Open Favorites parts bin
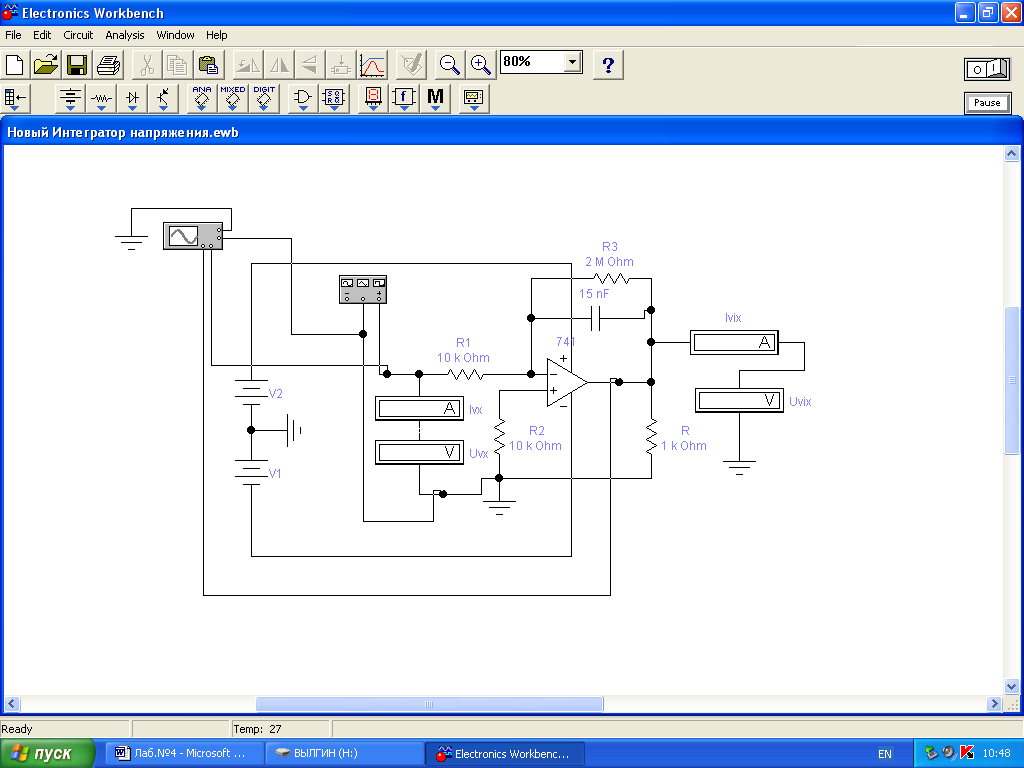Screen dimensions: 1024x768 point(15,99)
